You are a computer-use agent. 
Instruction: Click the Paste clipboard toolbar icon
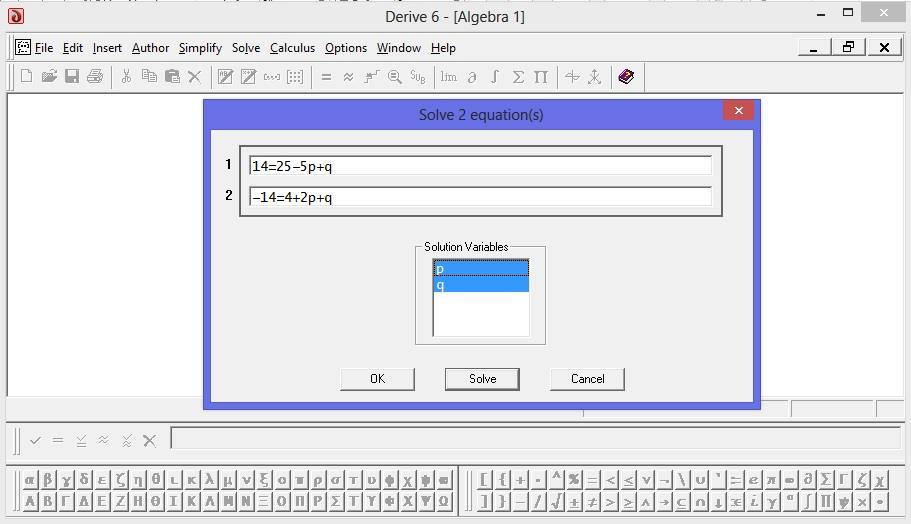[172, 77]
